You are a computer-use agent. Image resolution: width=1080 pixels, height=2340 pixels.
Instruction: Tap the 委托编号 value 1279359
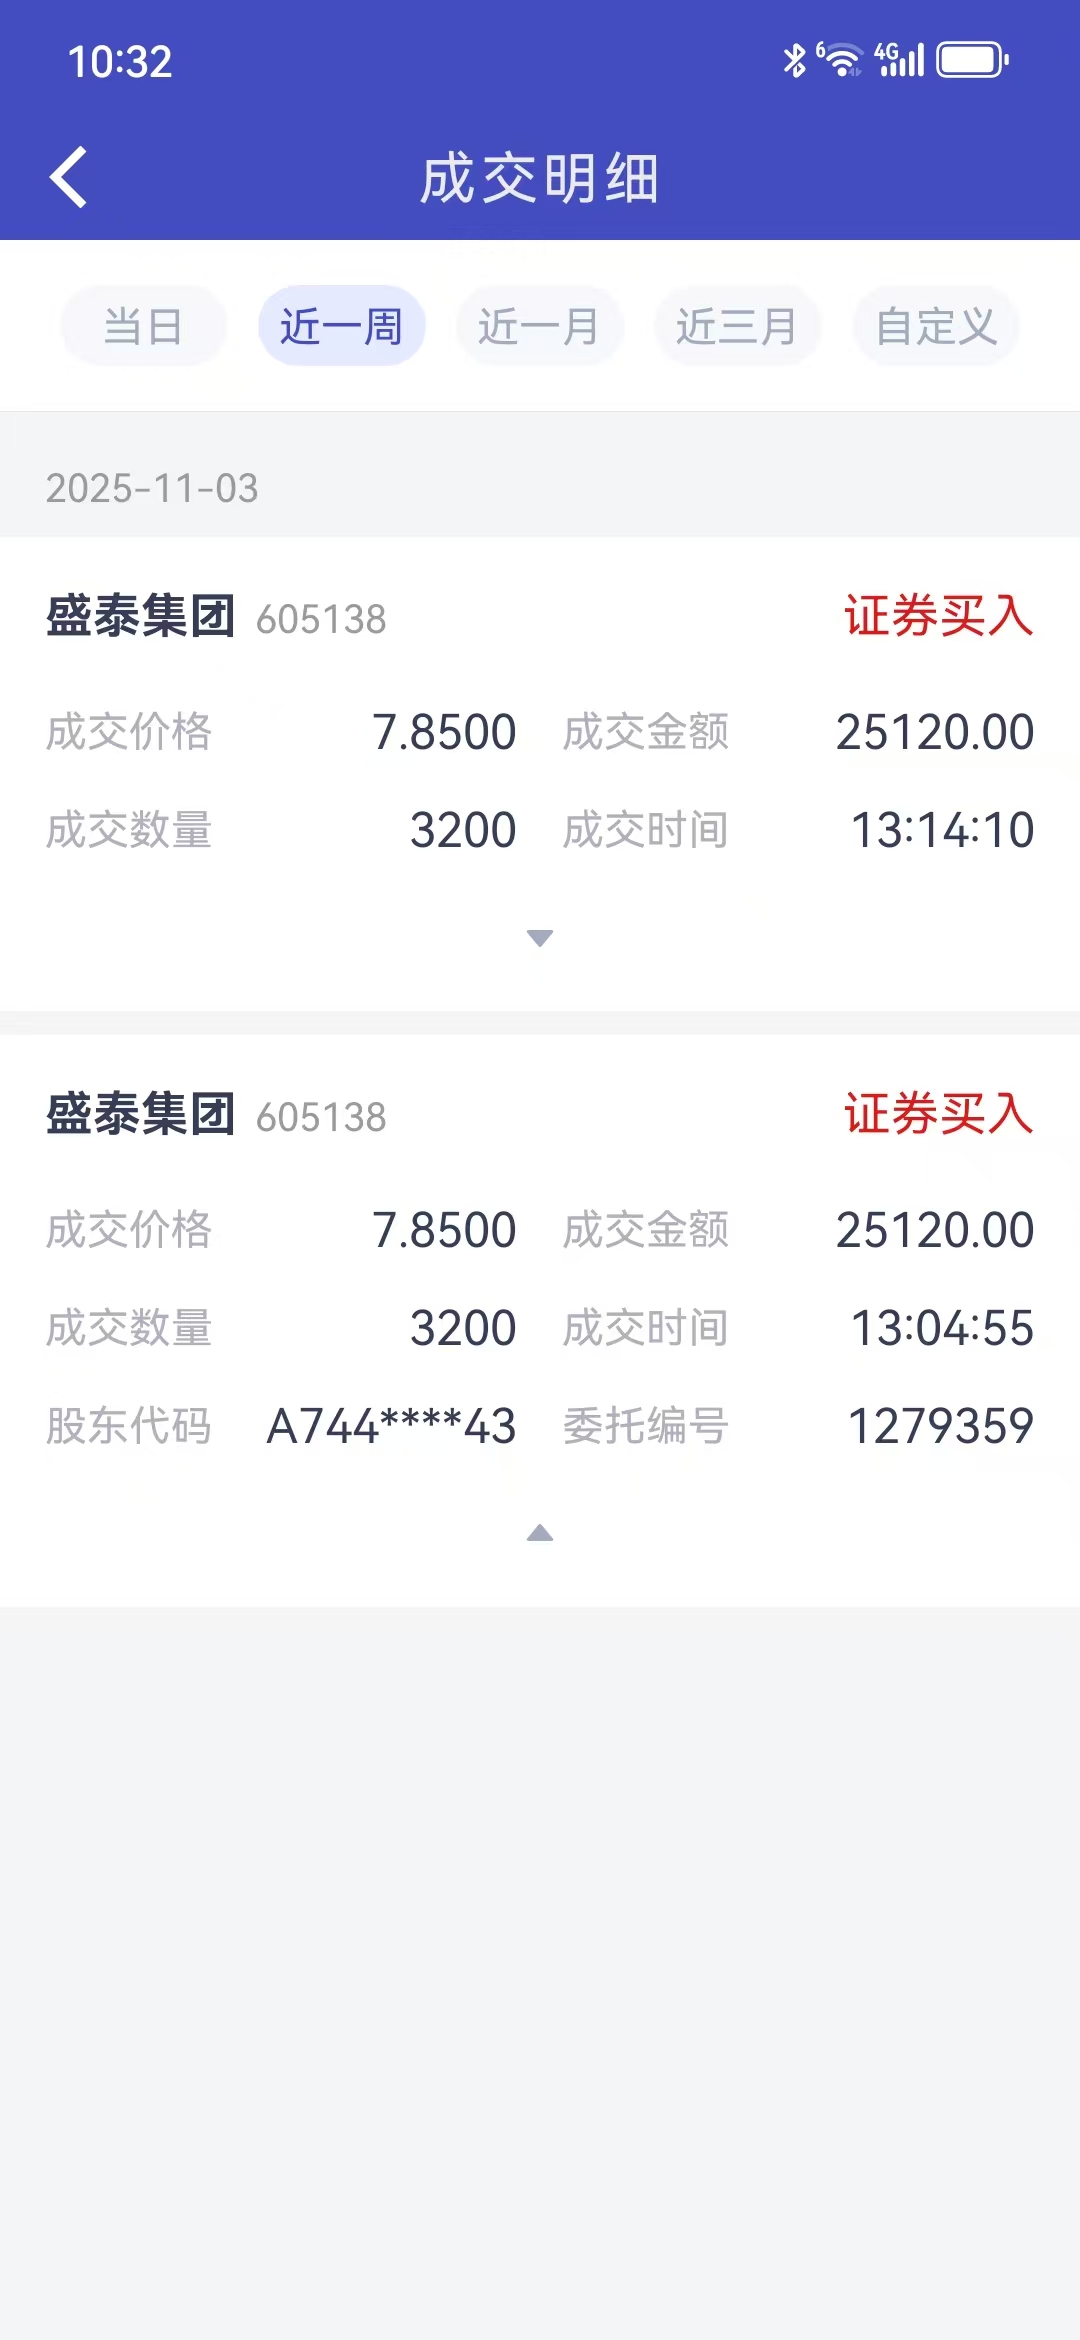[940, 1426]
